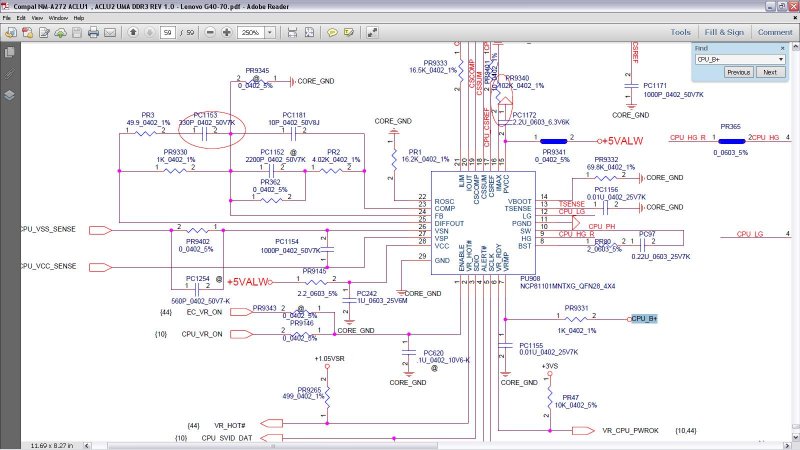This screenshot has width=800, height=450.
Task: Click the Create PDF online icon
Action: [x=28, y=32]
